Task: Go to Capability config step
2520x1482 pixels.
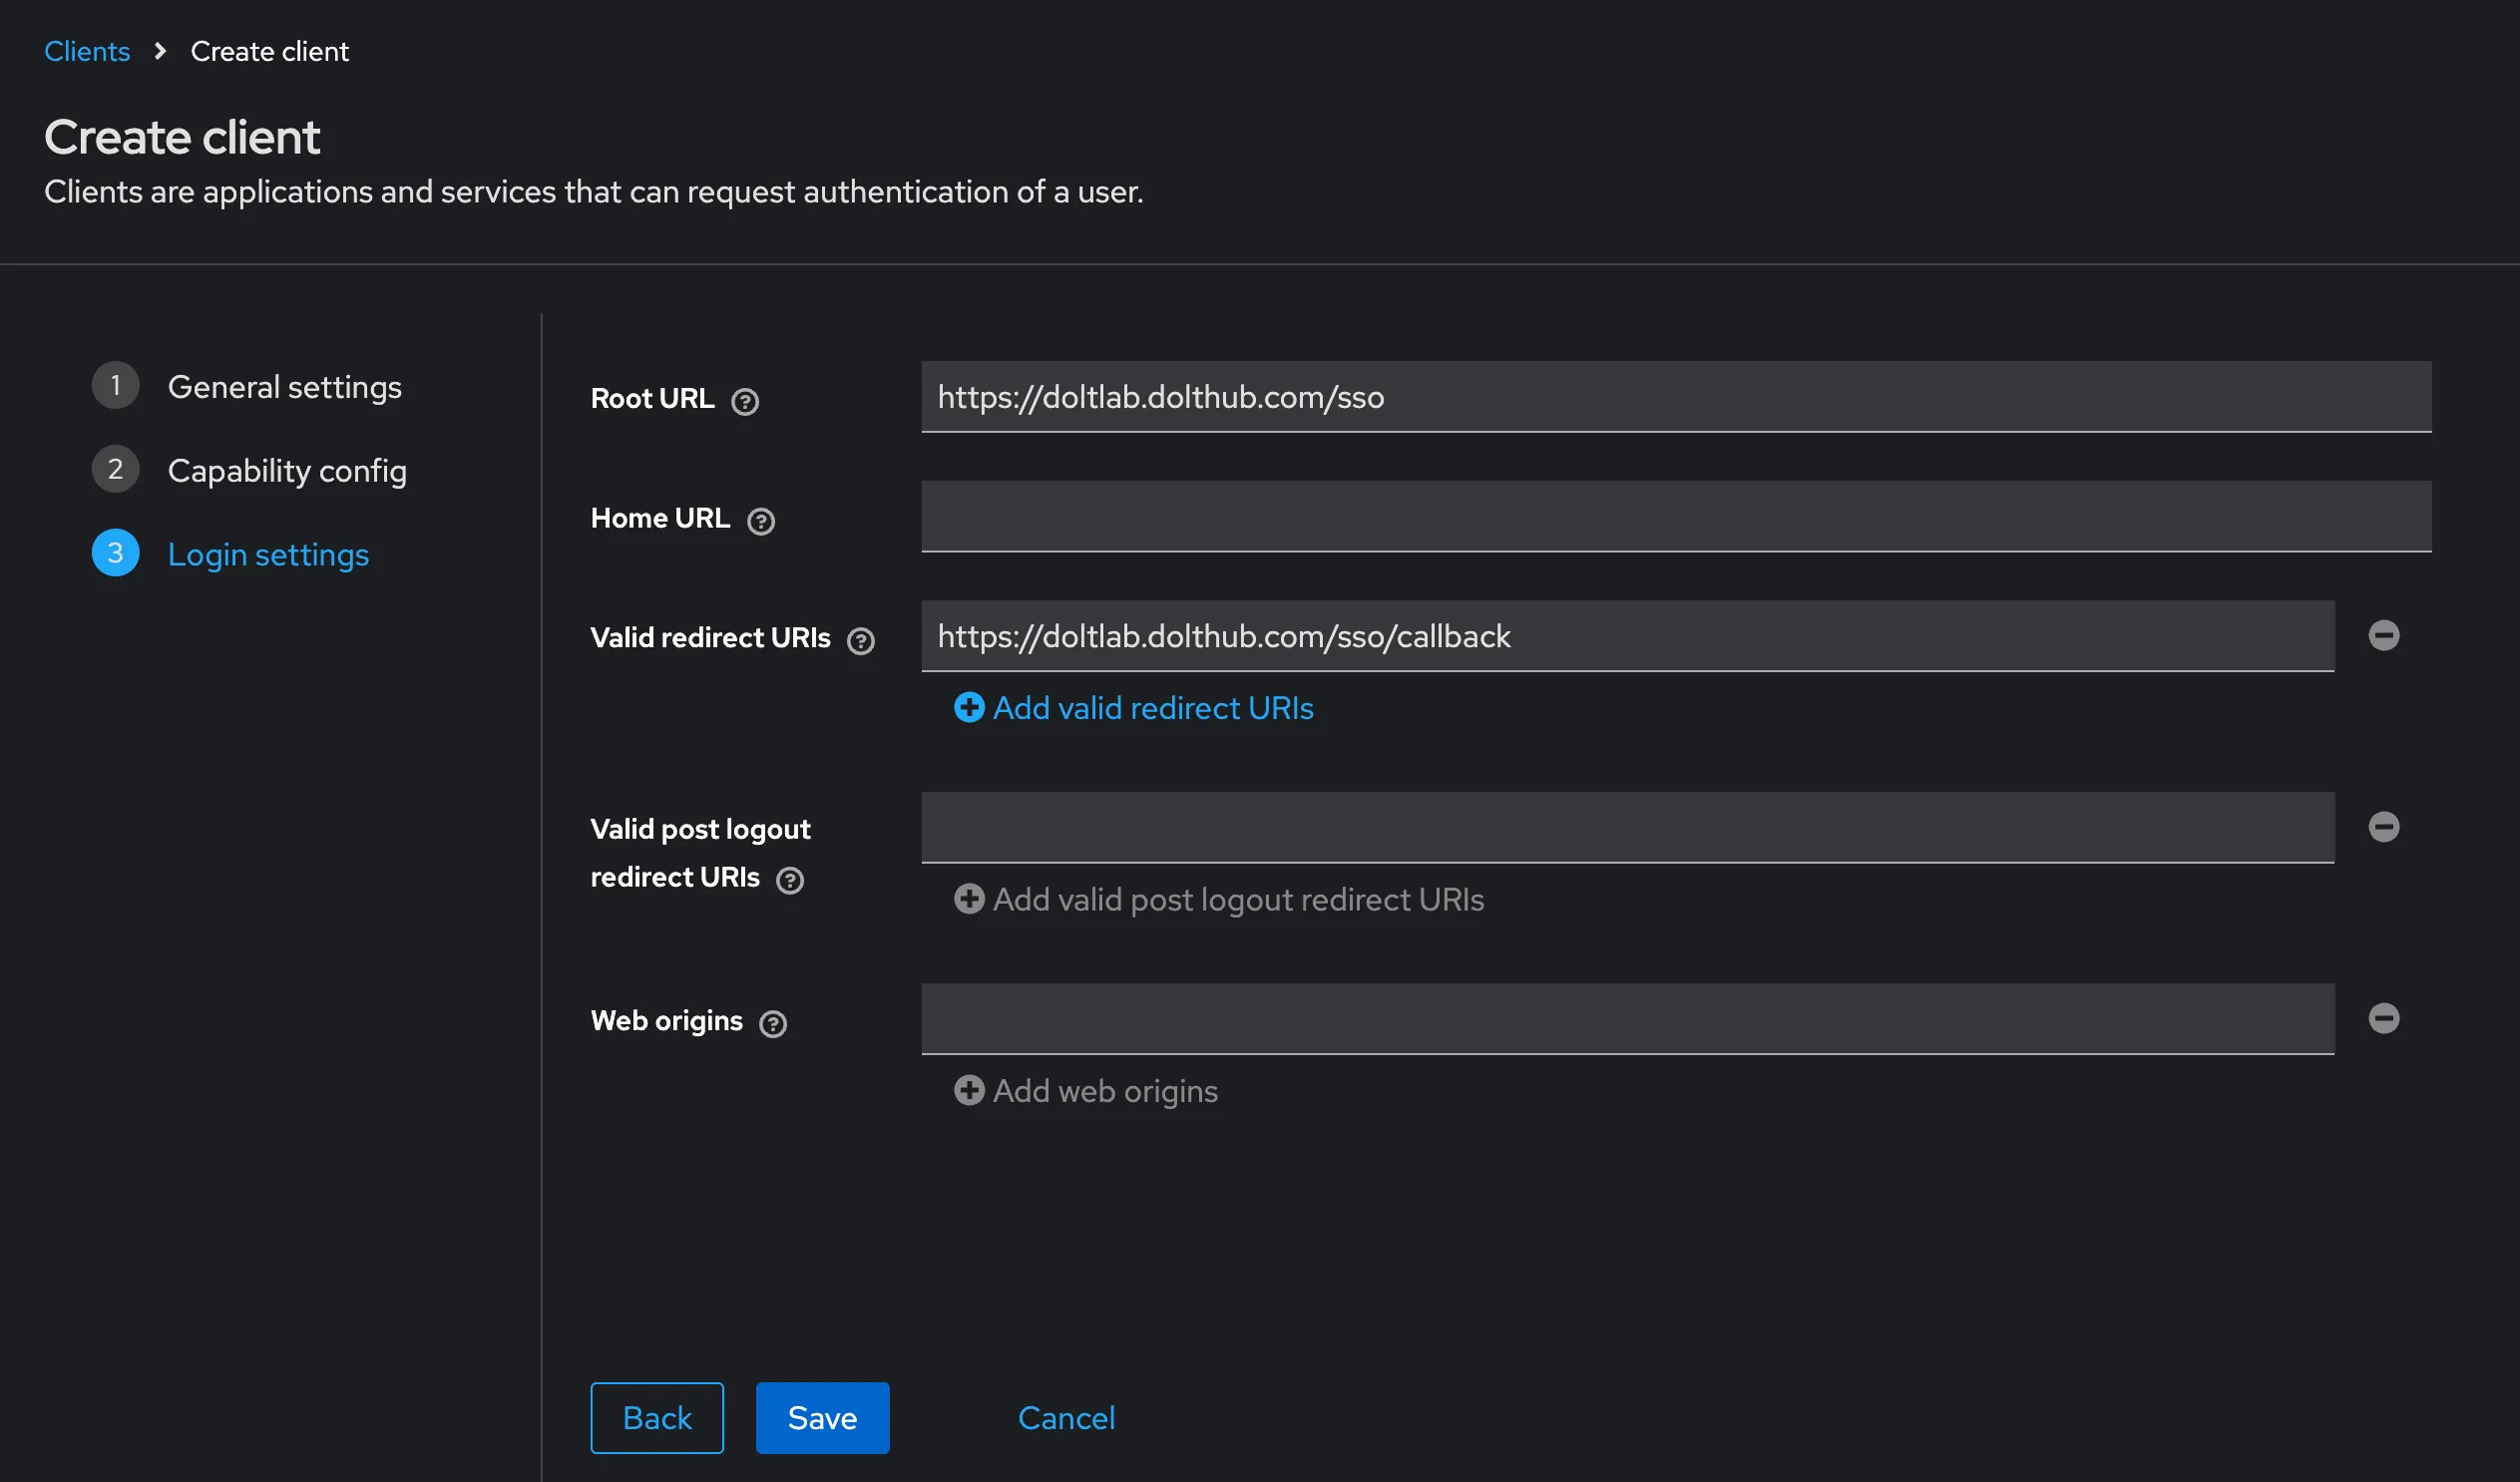Action: point(287,470)
